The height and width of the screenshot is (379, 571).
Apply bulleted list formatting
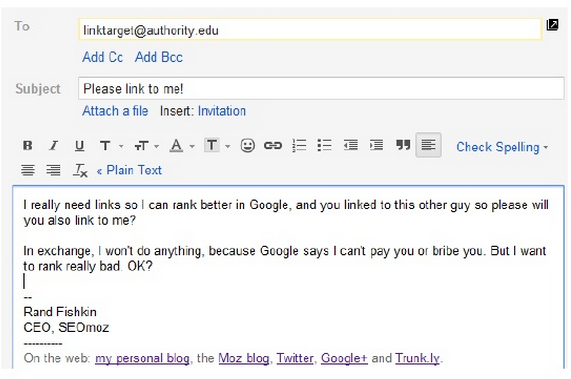[324, 145]
